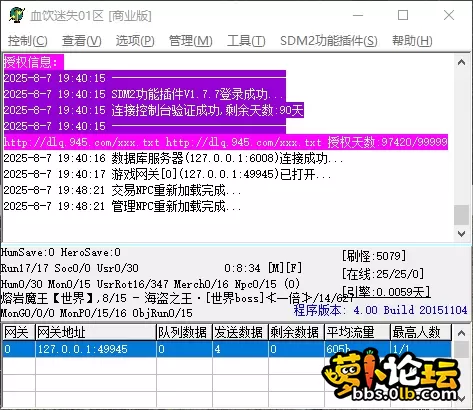Viewport: 473px width, 410px height.
Task: Maximize the 血饮迷失01区 window
Action: (403, 15)
